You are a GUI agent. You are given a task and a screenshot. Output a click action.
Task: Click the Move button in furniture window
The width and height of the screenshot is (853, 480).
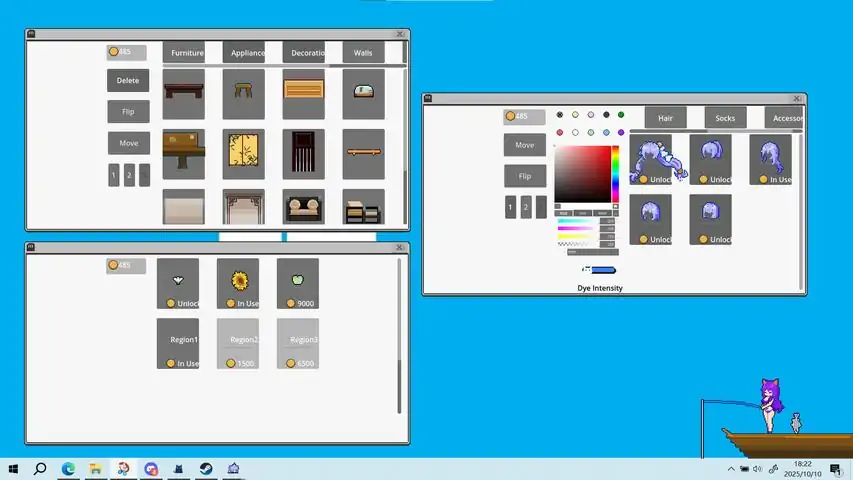(128, 143)
